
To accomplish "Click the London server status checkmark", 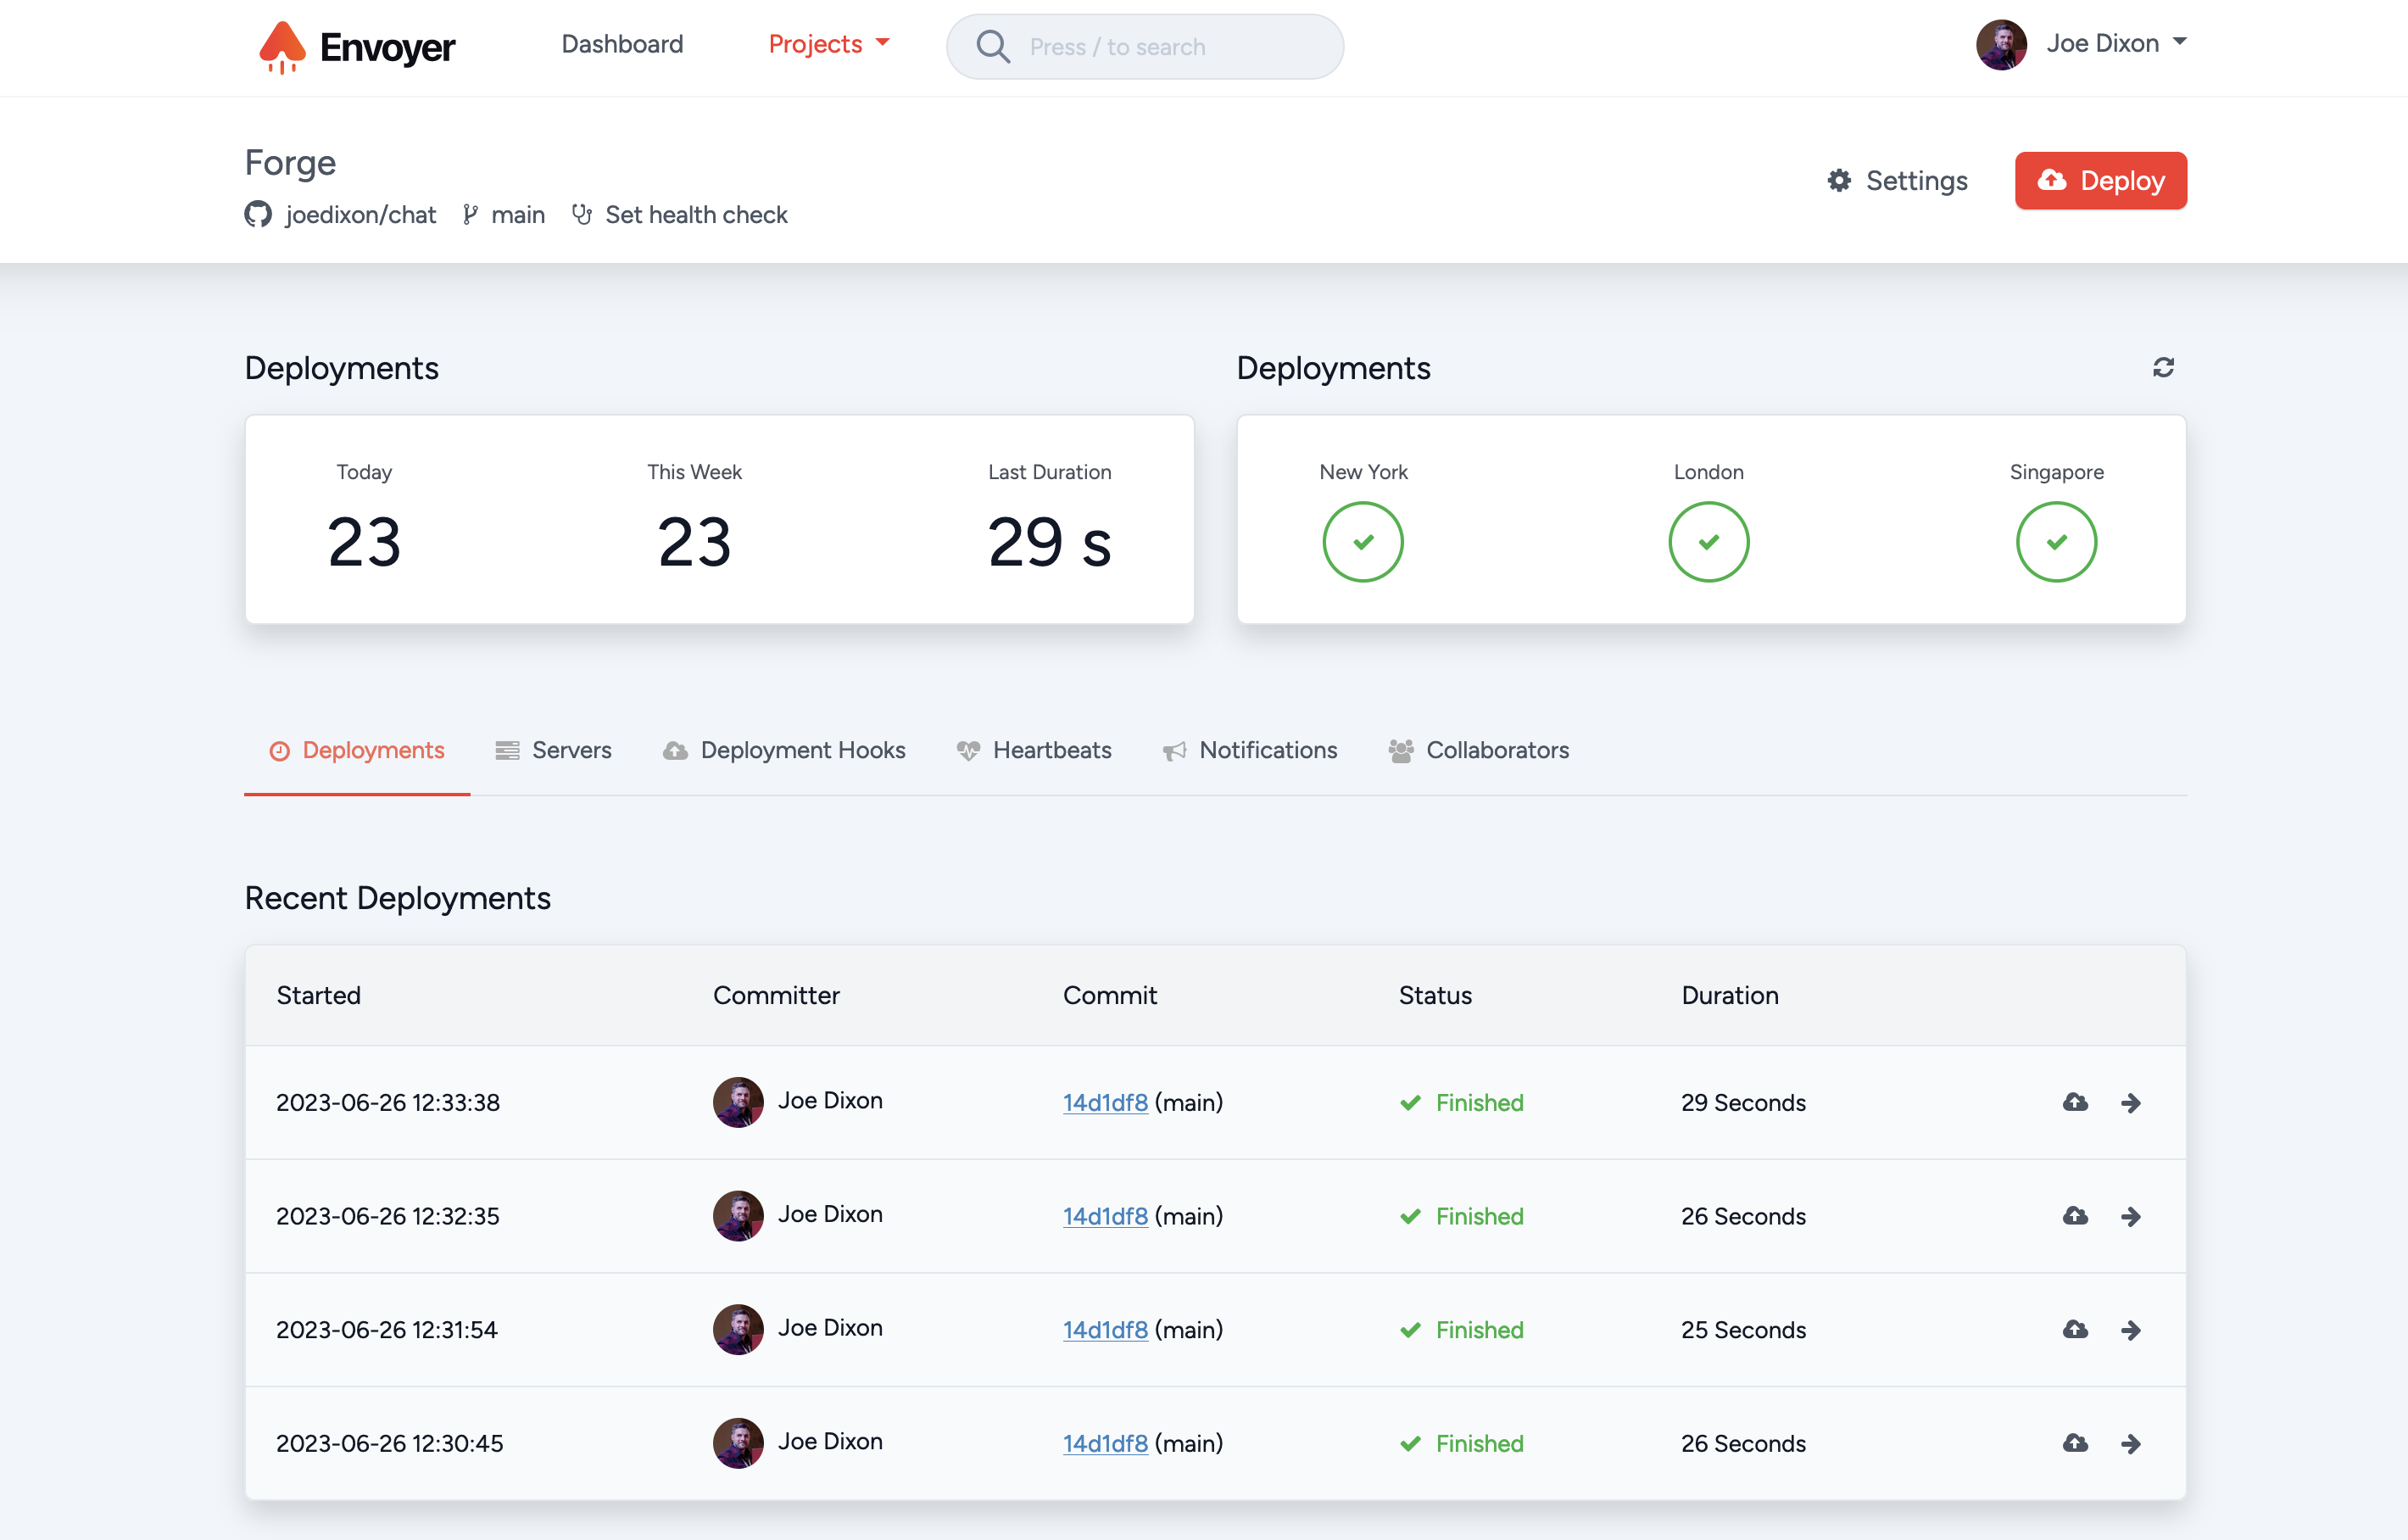I will click(x=1708, y=542).
